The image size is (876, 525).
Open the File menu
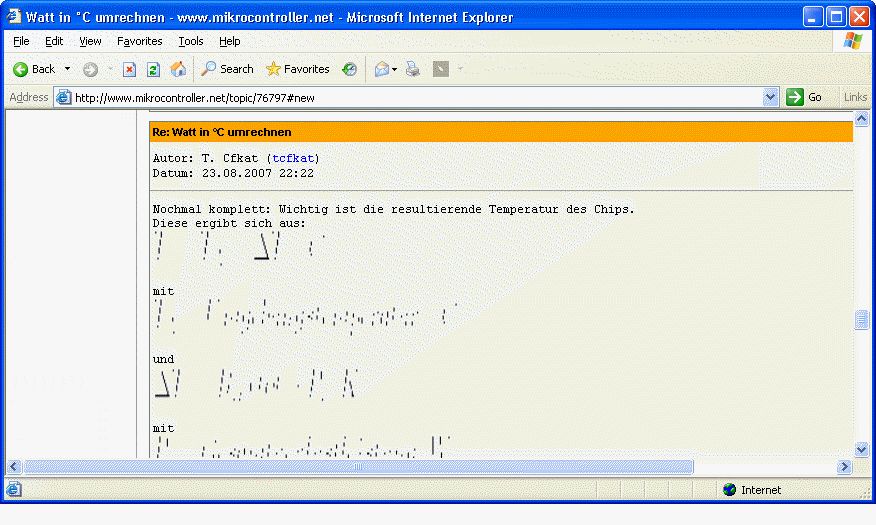(21, 41)
